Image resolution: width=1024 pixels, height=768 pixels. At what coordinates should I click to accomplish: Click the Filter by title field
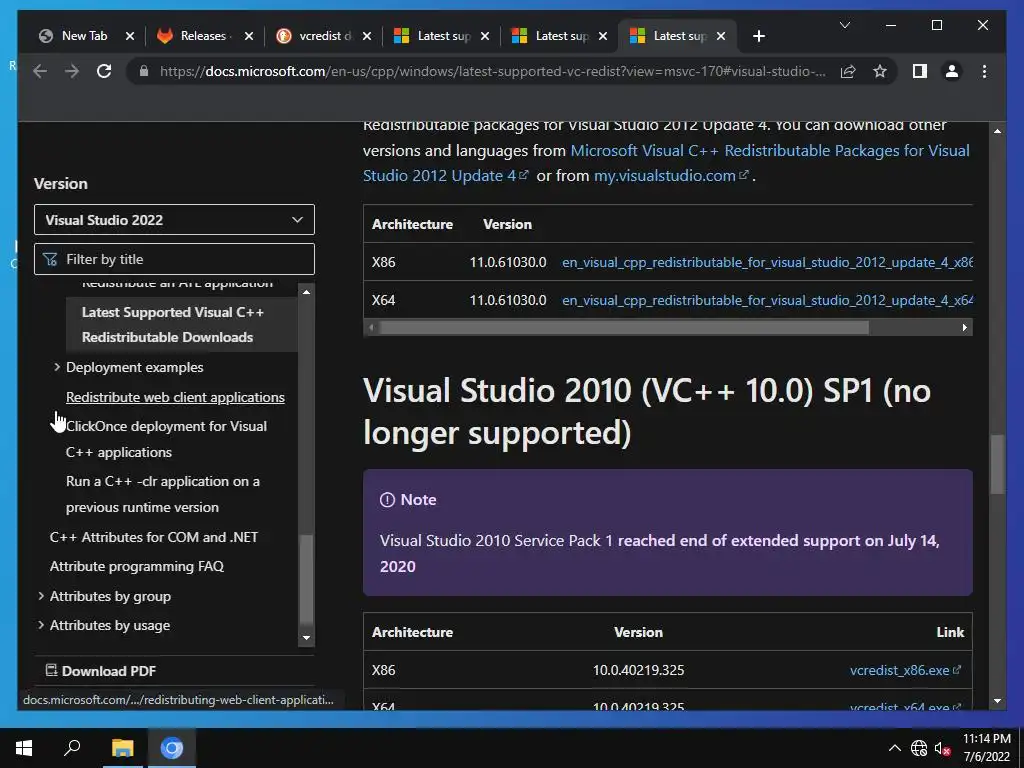(174, 259)
